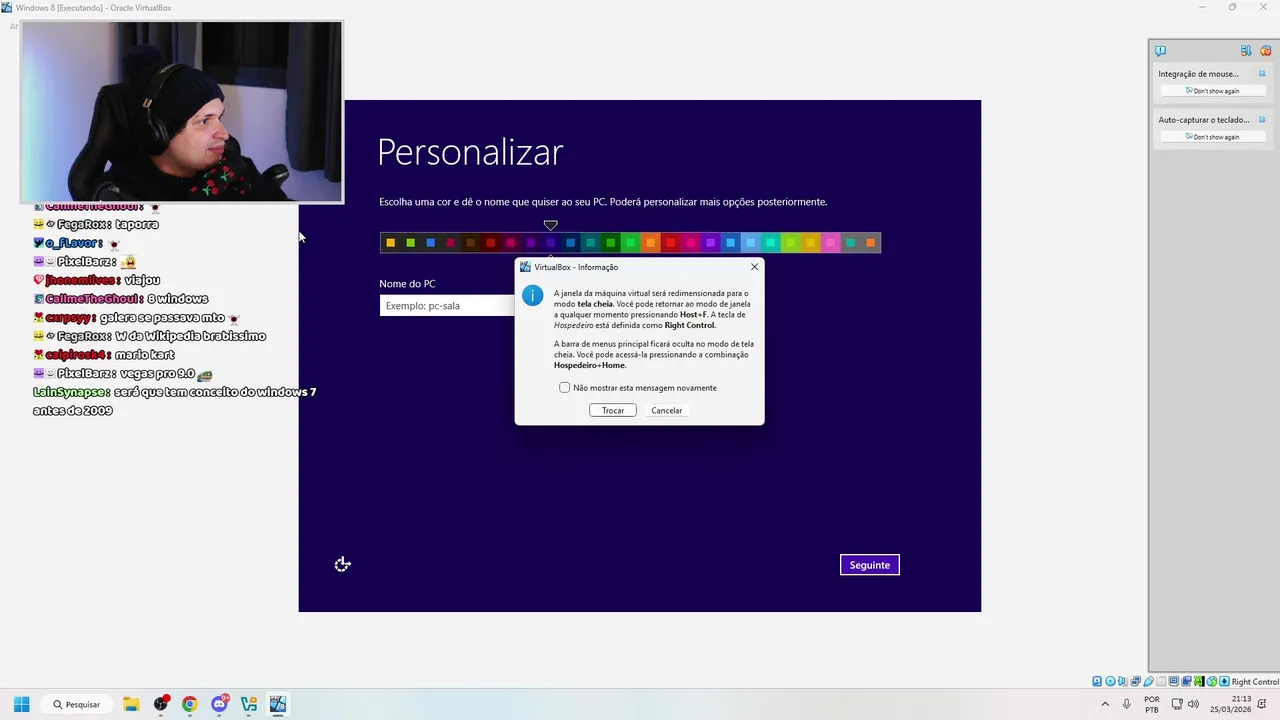Close the VirtualBox Informação dialog
1280x720 pixels.
click(x=754, y=267)
